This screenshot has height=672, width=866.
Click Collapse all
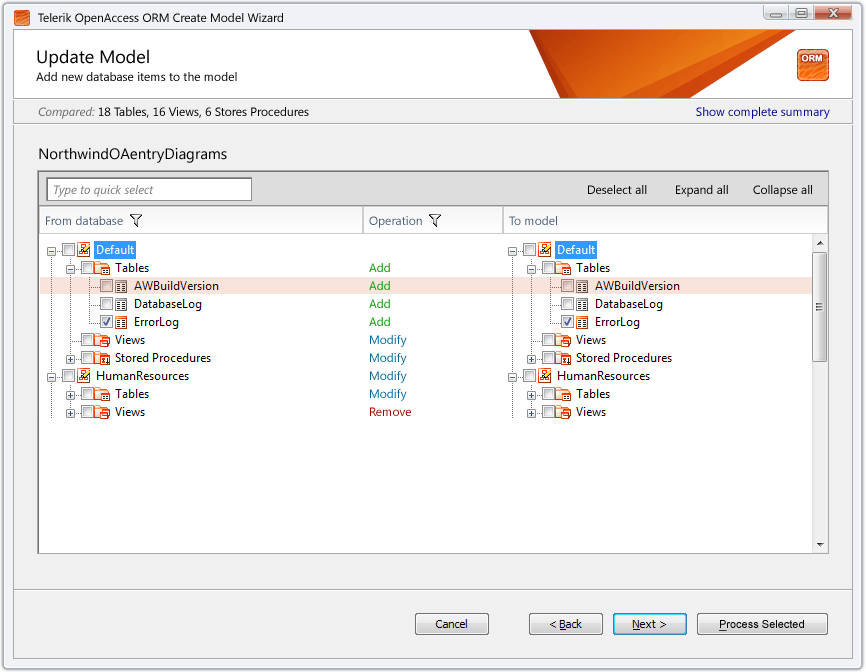pyautogui.click(x=783, y=190)
